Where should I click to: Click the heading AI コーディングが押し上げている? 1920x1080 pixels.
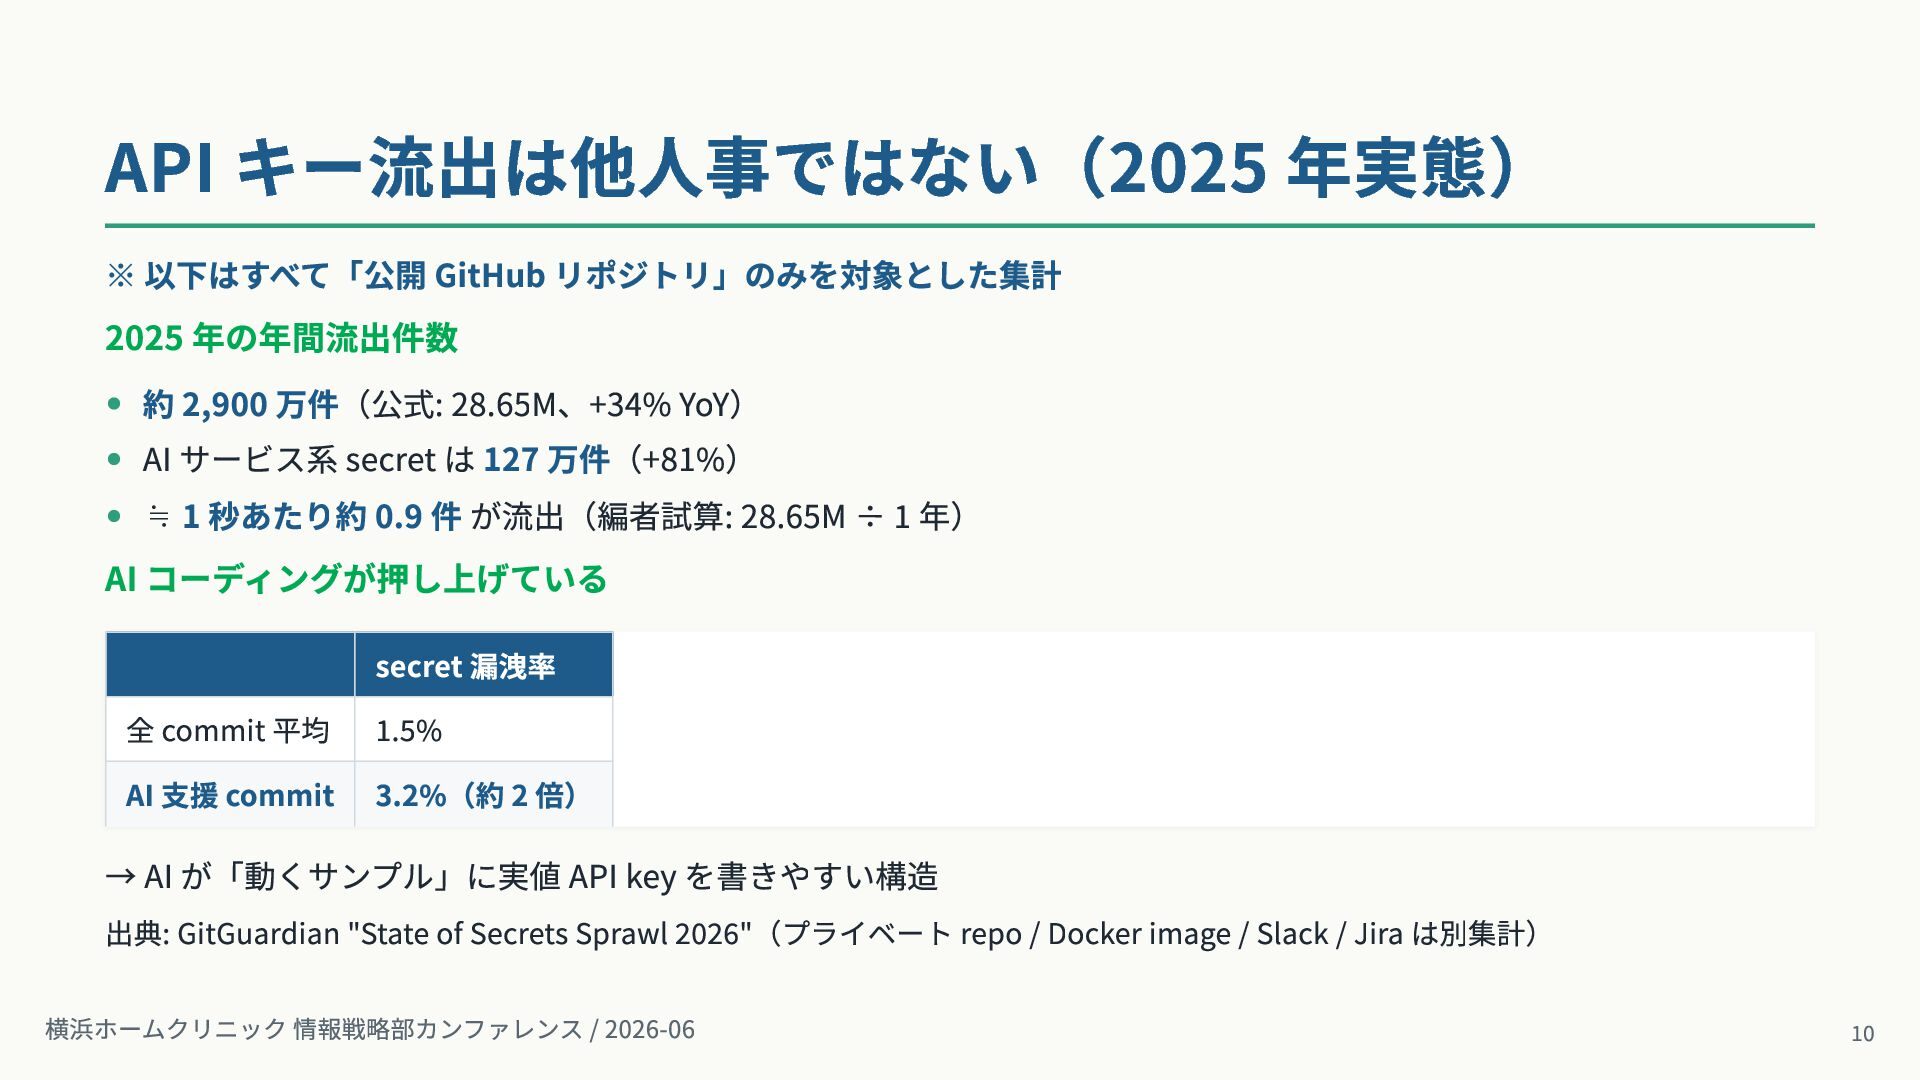(x=356, y=579)
